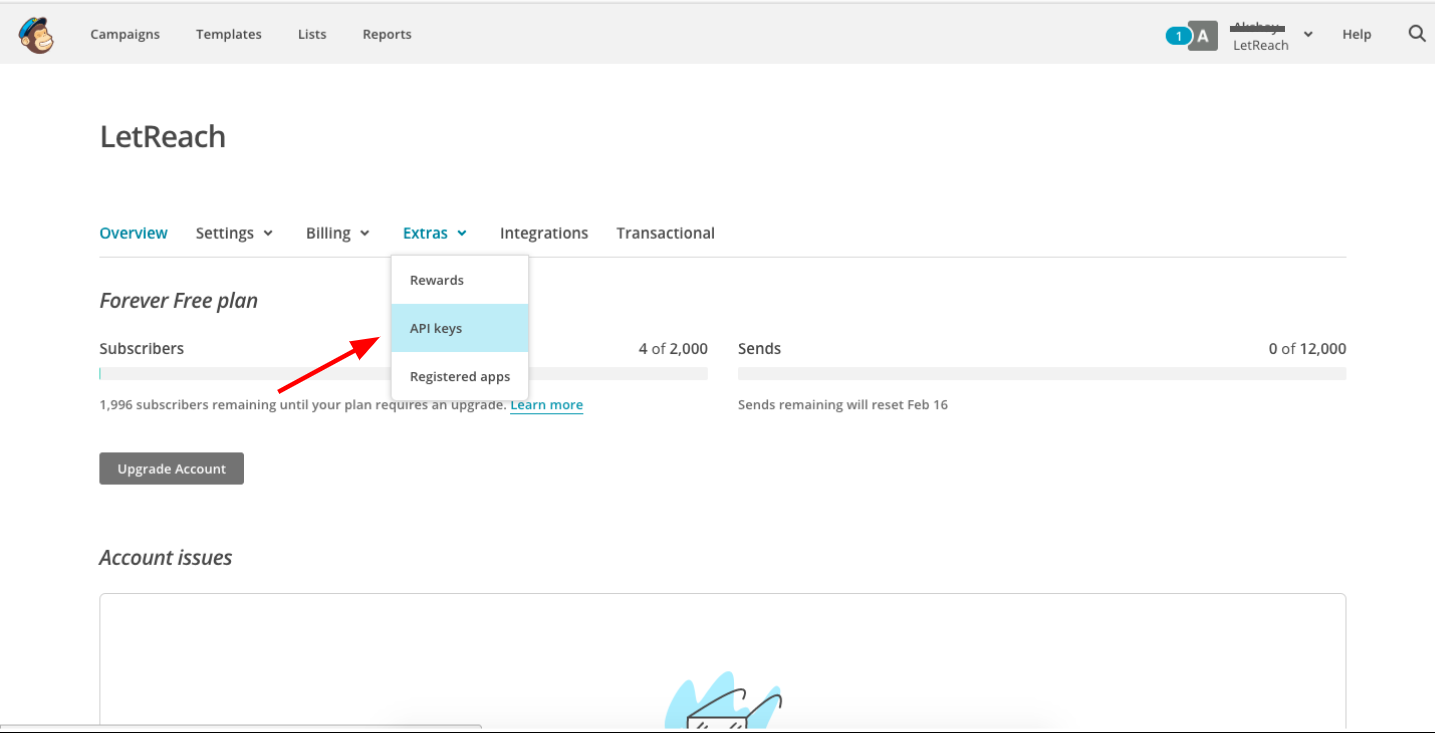This screenshot has height=733, width=1435.
Task: Switch to the Overview tab
Action: [133, 233]
